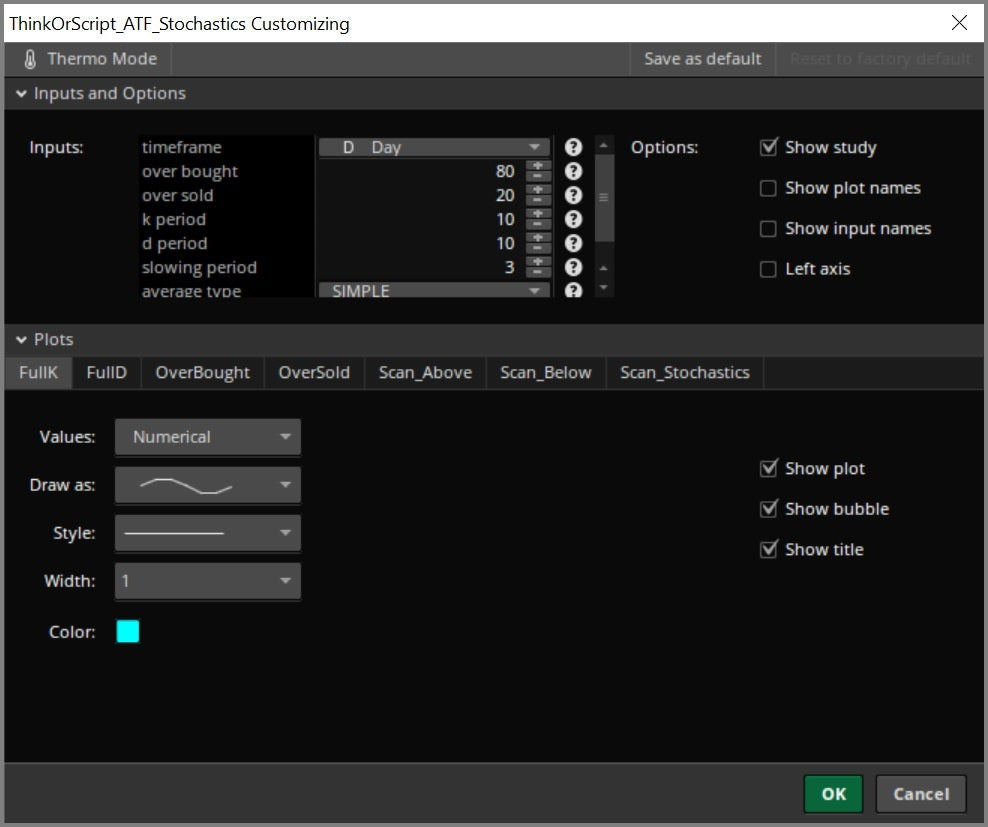Screen dimensions: 988x827
Task: Open the cyan Color swatch
Action: point(128,631)
